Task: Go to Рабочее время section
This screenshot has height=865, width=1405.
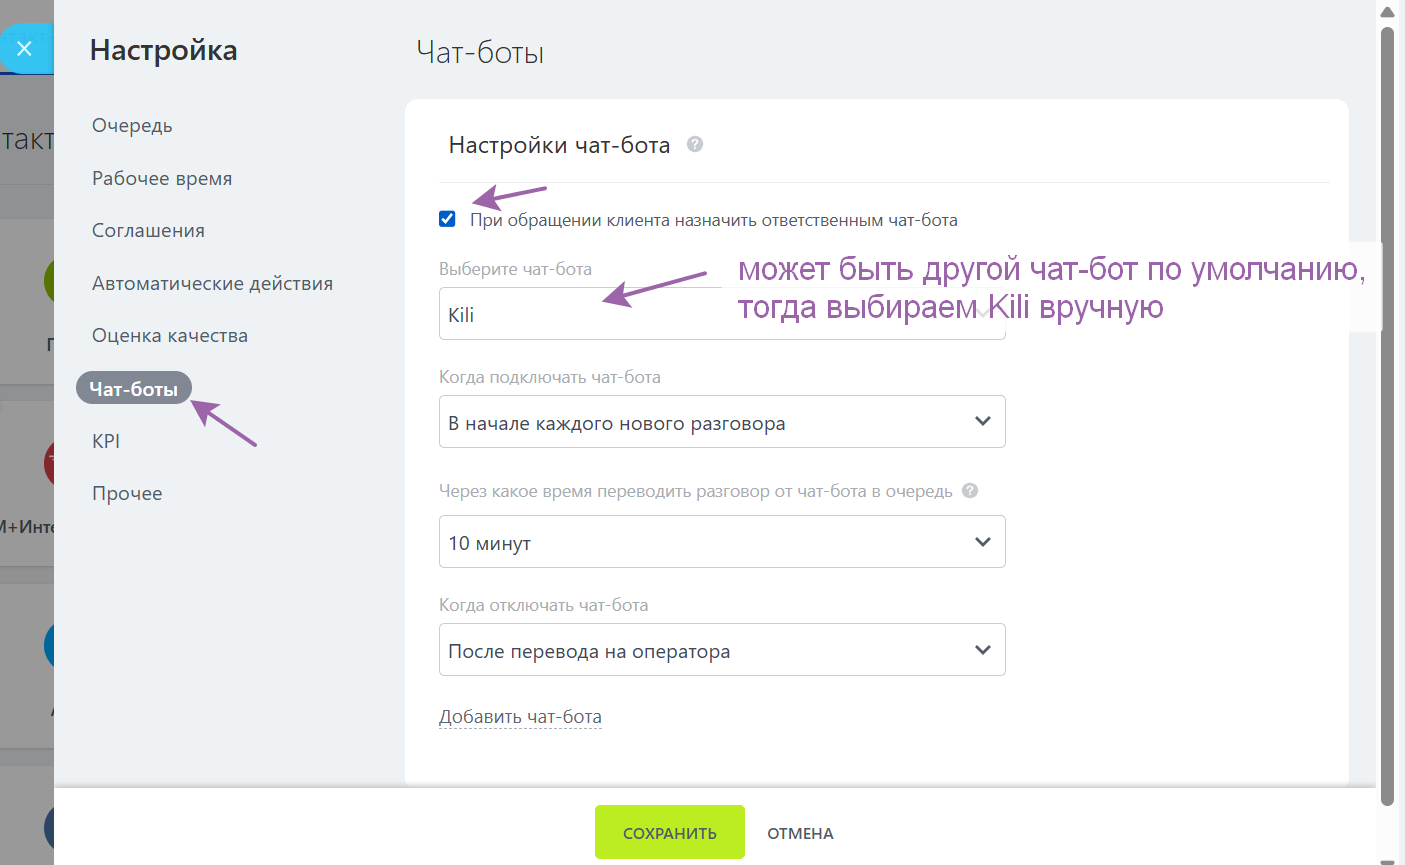Action: (162, 178)
